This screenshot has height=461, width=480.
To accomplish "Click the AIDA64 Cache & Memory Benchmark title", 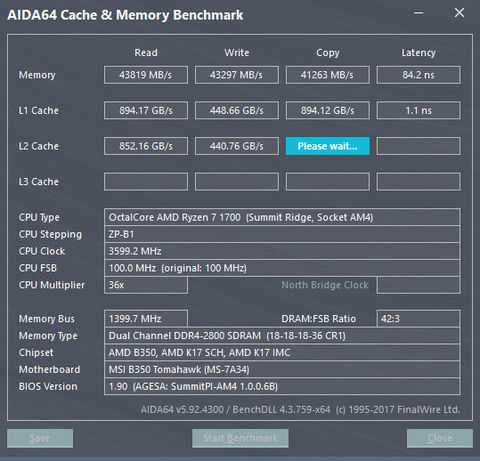I will pos(125,15).
